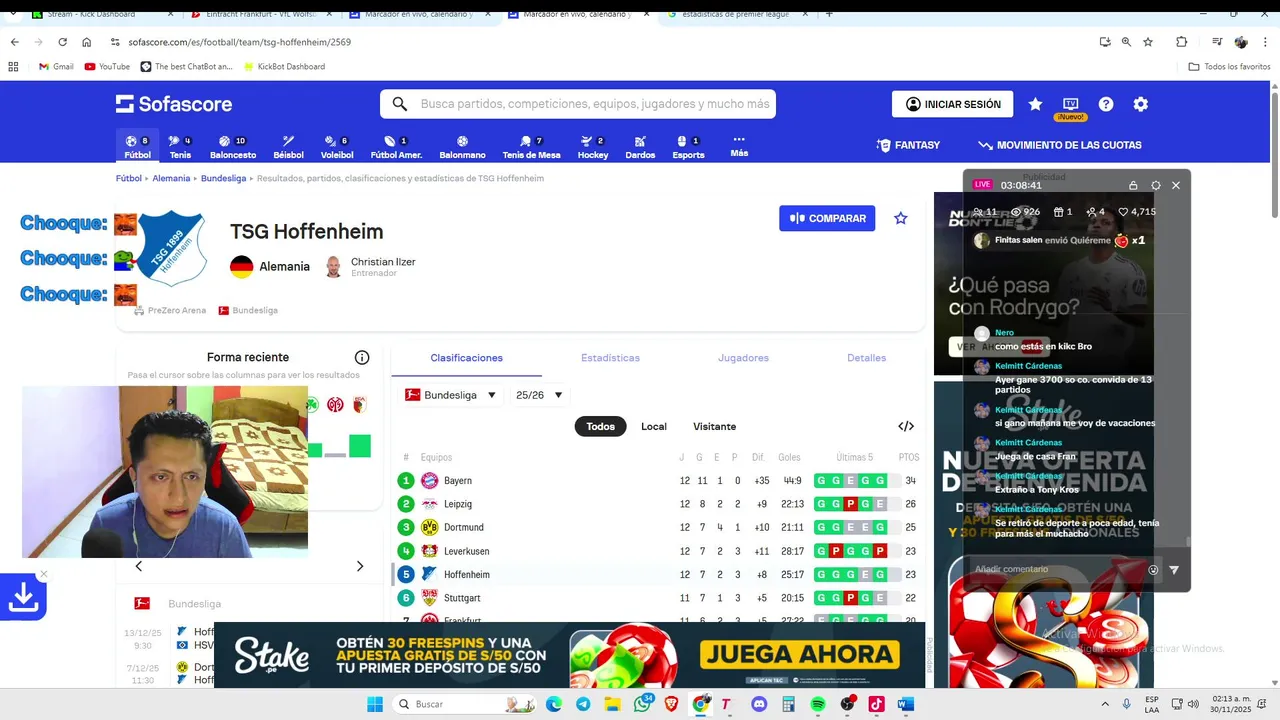
Task: Switch to the Jugadores tab
Action: [743, 358]
